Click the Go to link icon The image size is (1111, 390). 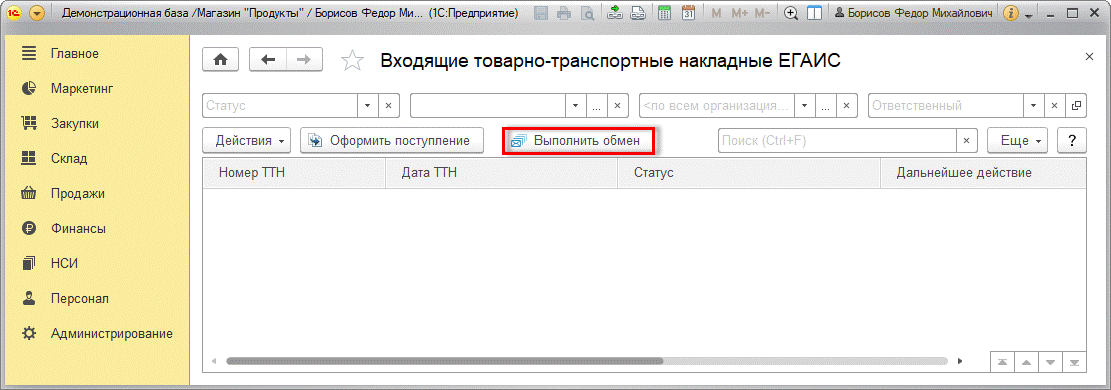coord(638,13)
